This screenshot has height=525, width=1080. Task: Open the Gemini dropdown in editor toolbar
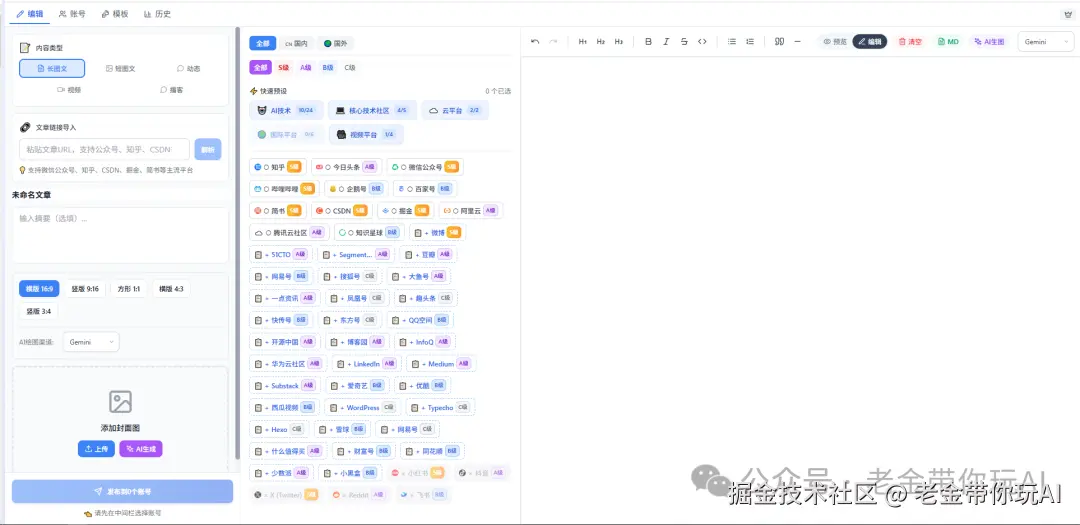pos(1045,41)
